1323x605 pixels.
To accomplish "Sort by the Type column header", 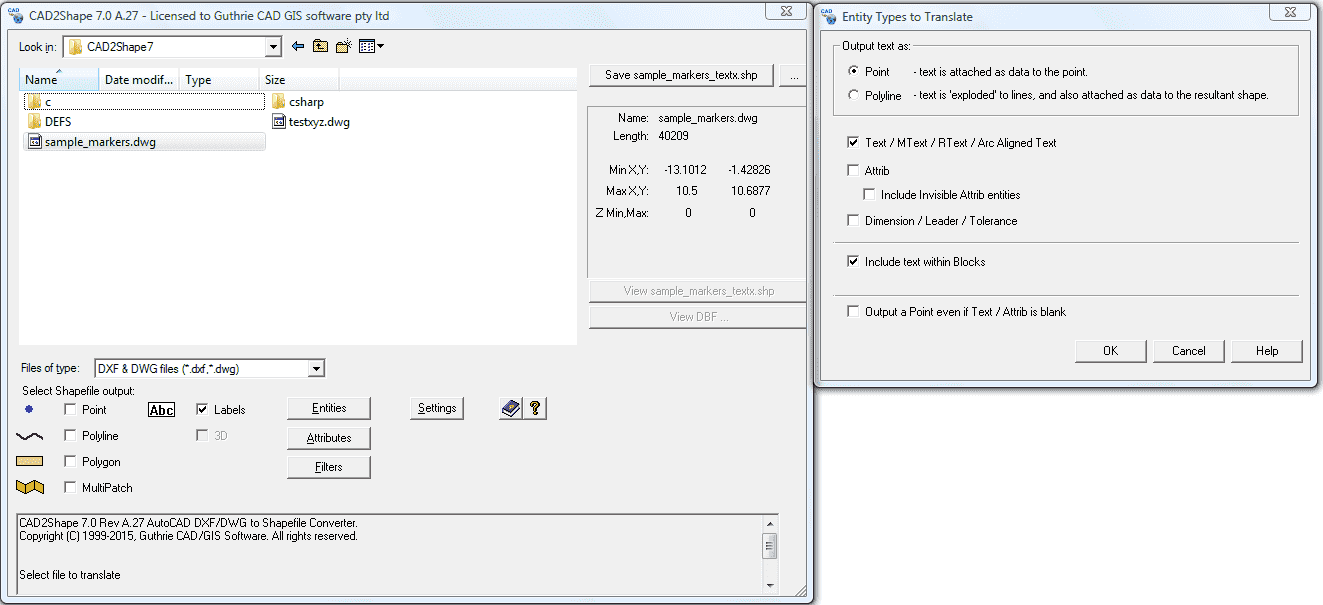I will 220,80.
